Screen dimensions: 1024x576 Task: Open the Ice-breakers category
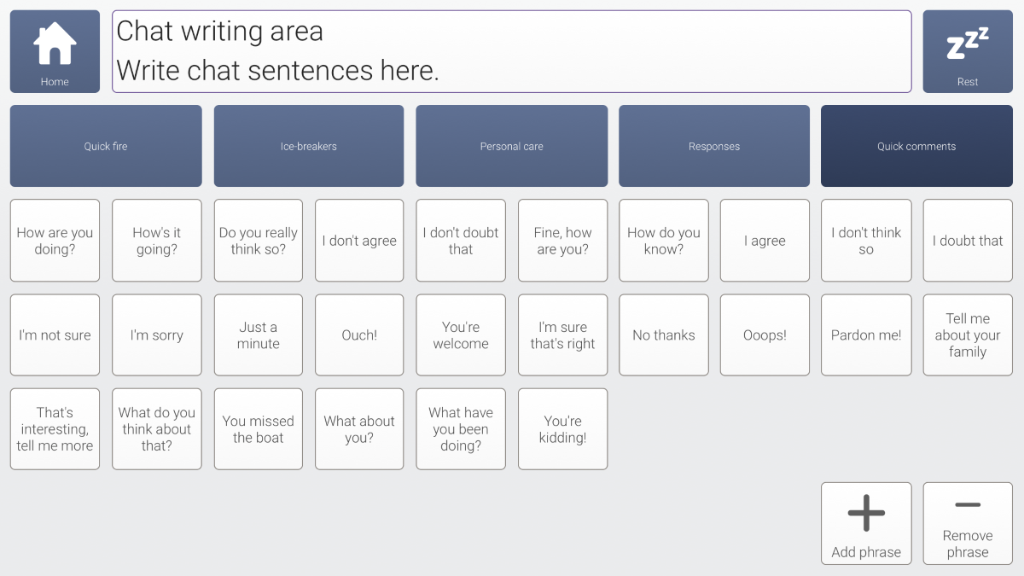[308, 146]
